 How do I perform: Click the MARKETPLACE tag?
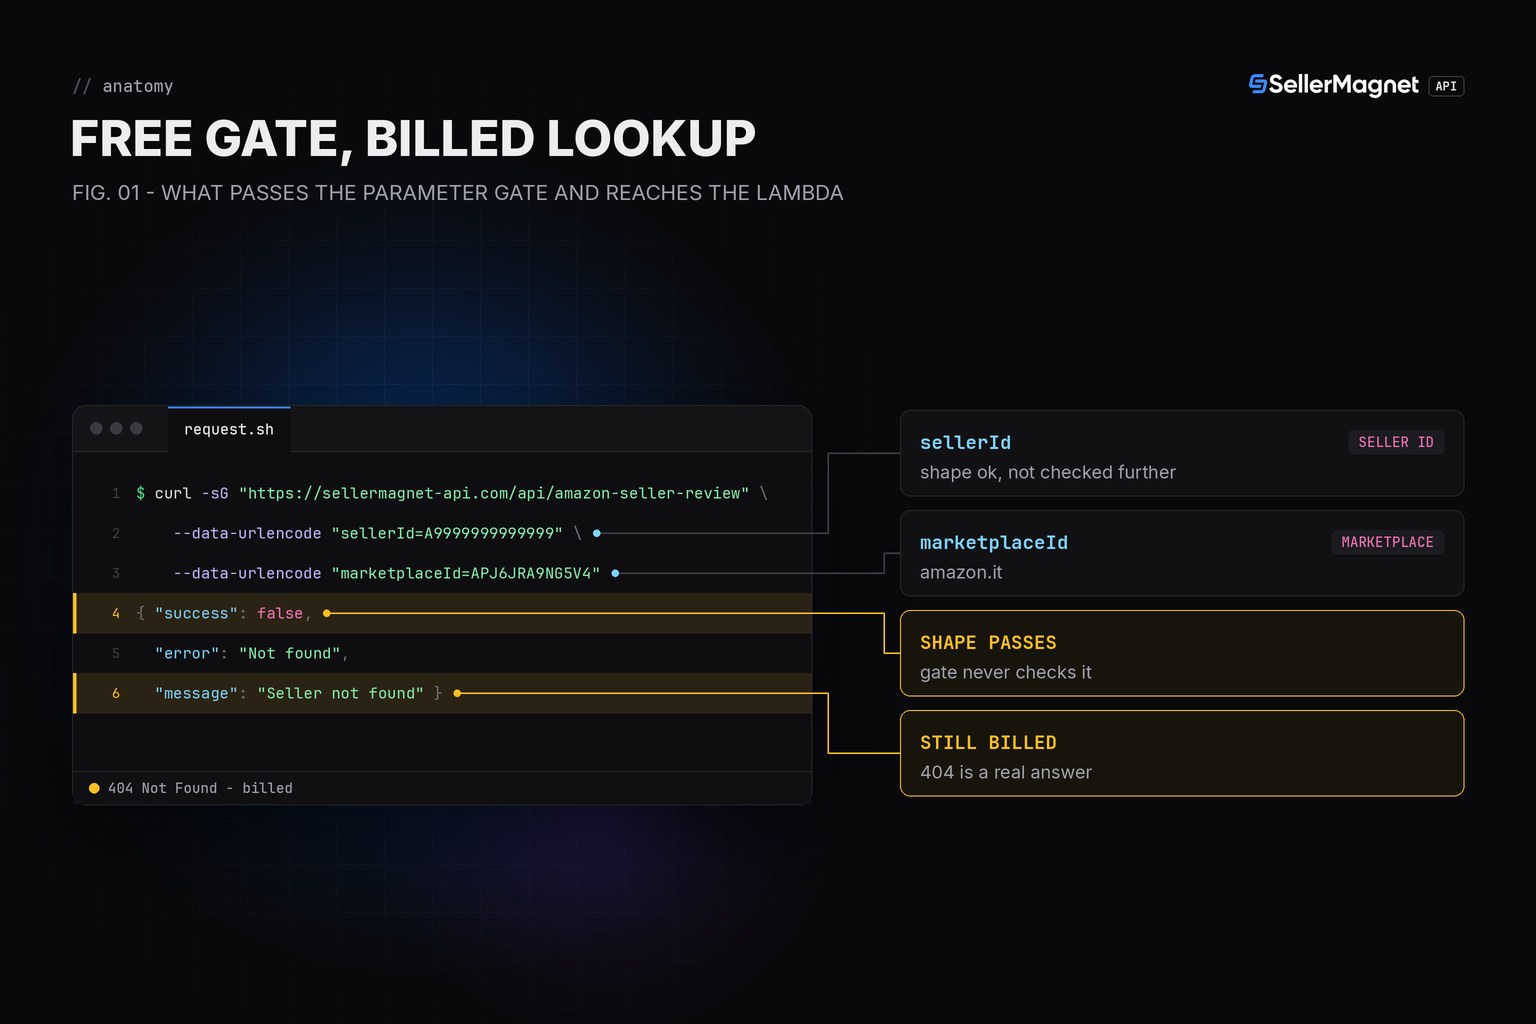click(x=1387, y=542)
